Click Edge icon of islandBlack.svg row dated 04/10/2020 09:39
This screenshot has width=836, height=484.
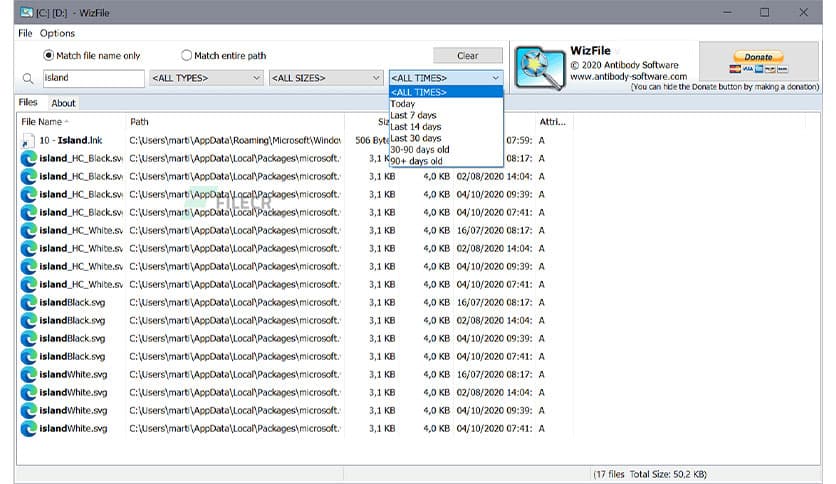28,338
